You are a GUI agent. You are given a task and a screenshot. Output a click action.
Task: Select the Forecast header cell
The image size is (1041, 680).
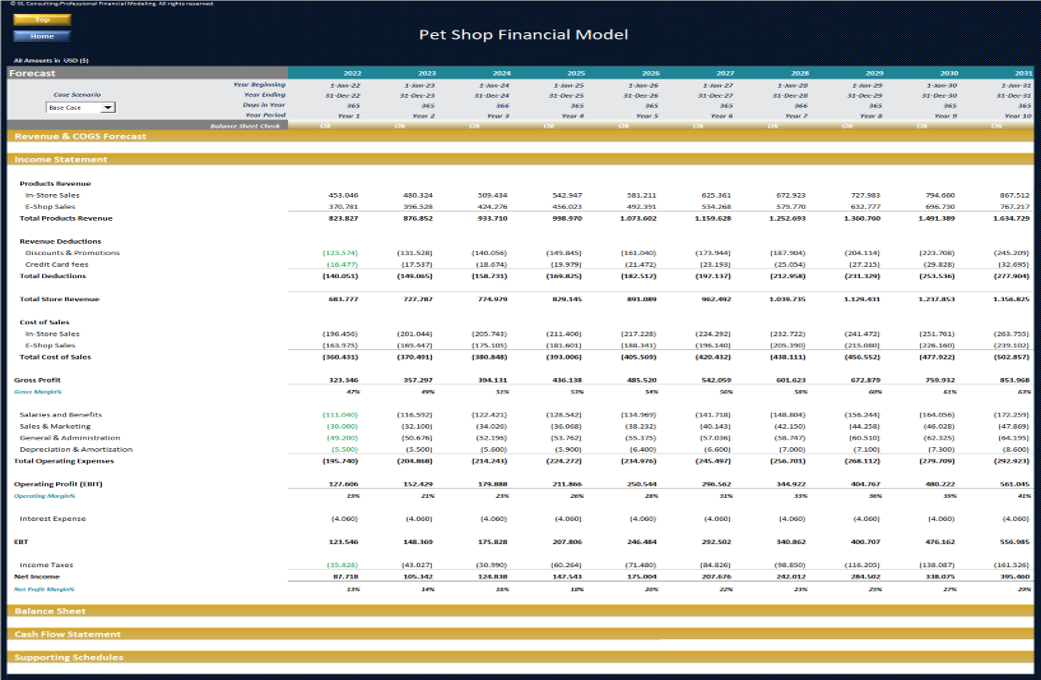[x=147, y=73]
